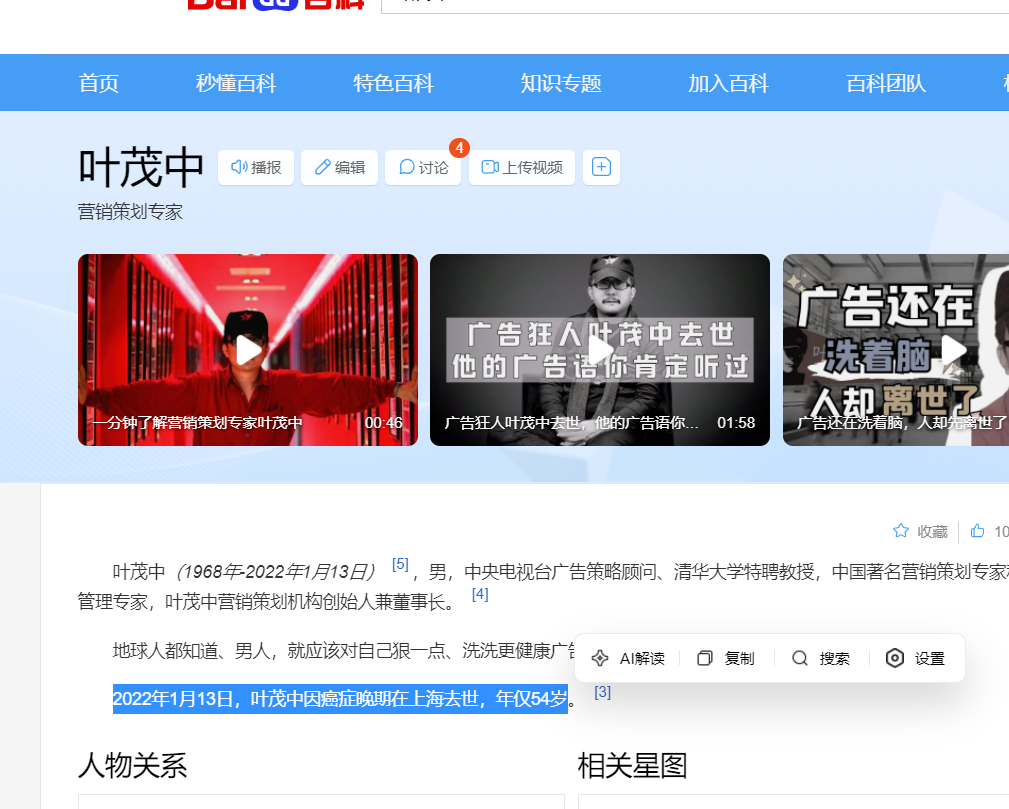Click the 地球人都知道 paragraph text

344,651
